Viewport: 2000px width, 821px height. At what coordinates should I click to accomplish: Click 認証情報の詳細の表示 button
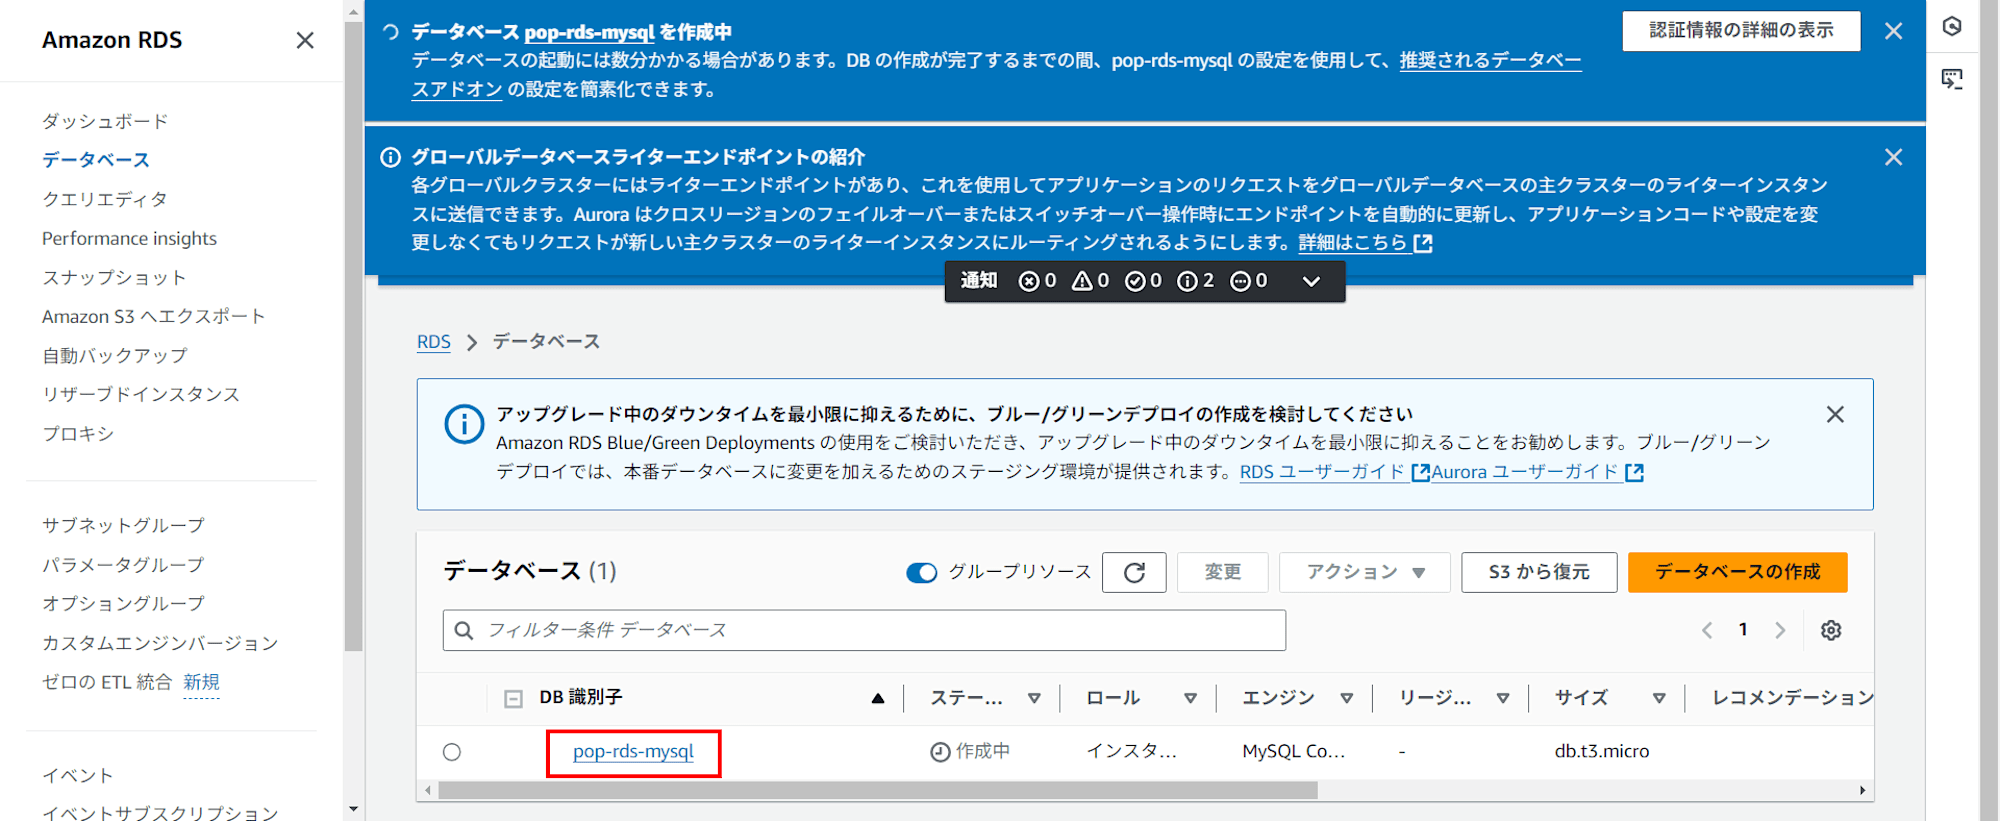1741,31
